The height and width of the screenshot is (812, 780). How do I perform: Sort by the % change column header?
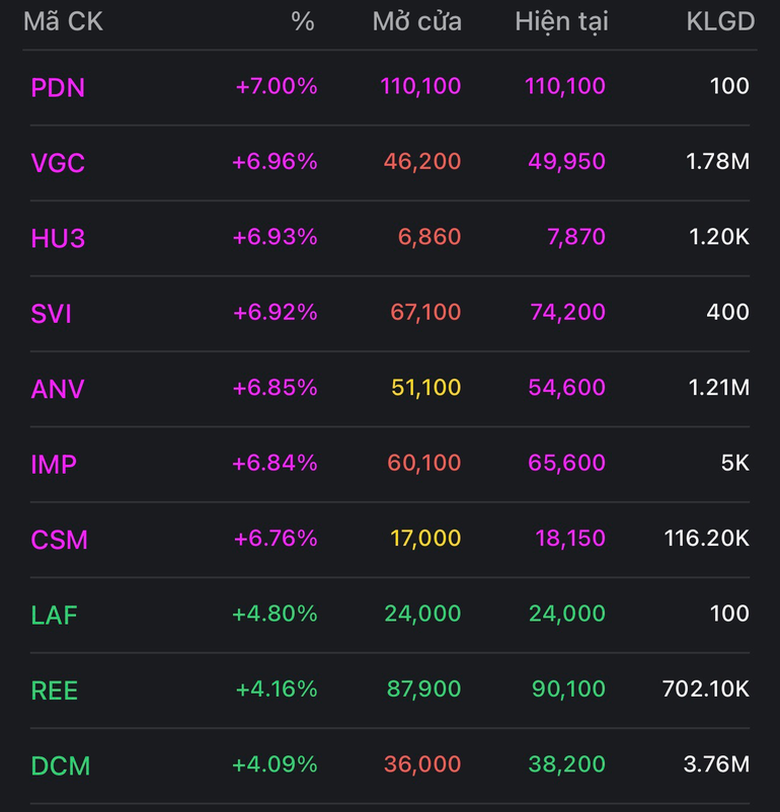[302, 22]
